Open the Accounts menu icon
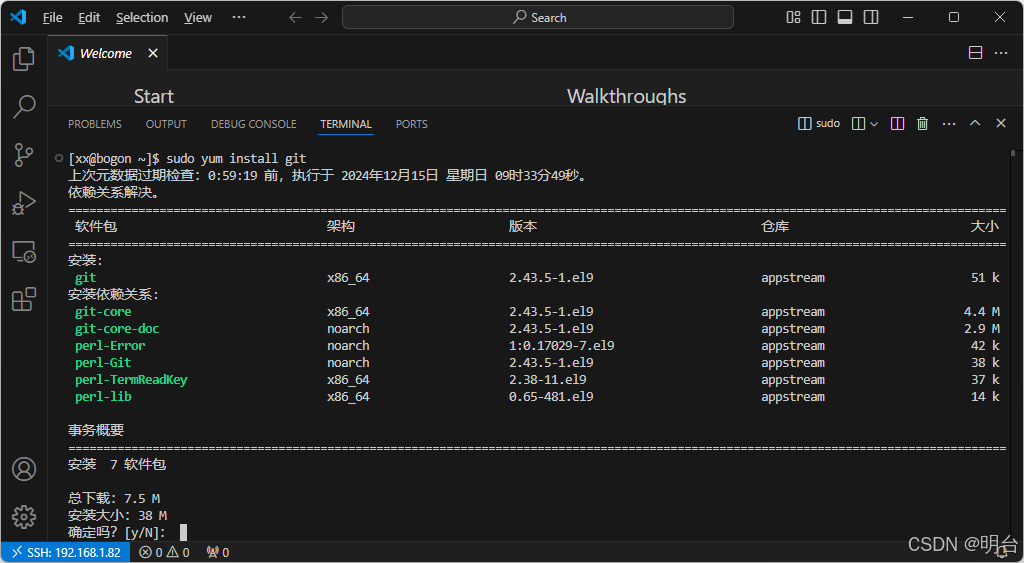 pos(24,469)
